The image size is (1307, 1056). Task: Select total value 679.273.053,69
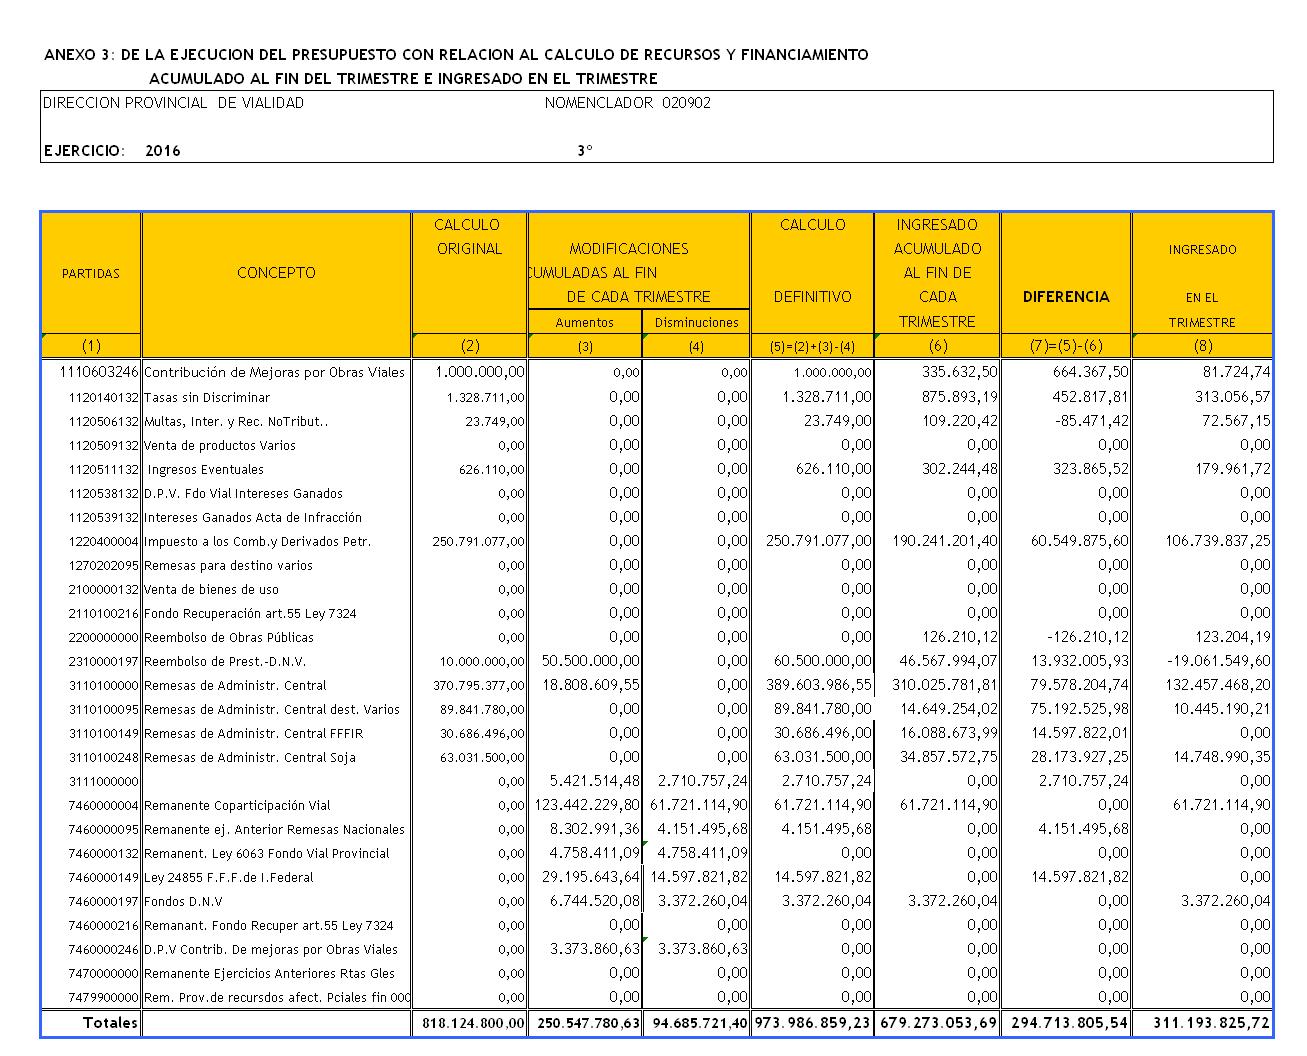939,1023
